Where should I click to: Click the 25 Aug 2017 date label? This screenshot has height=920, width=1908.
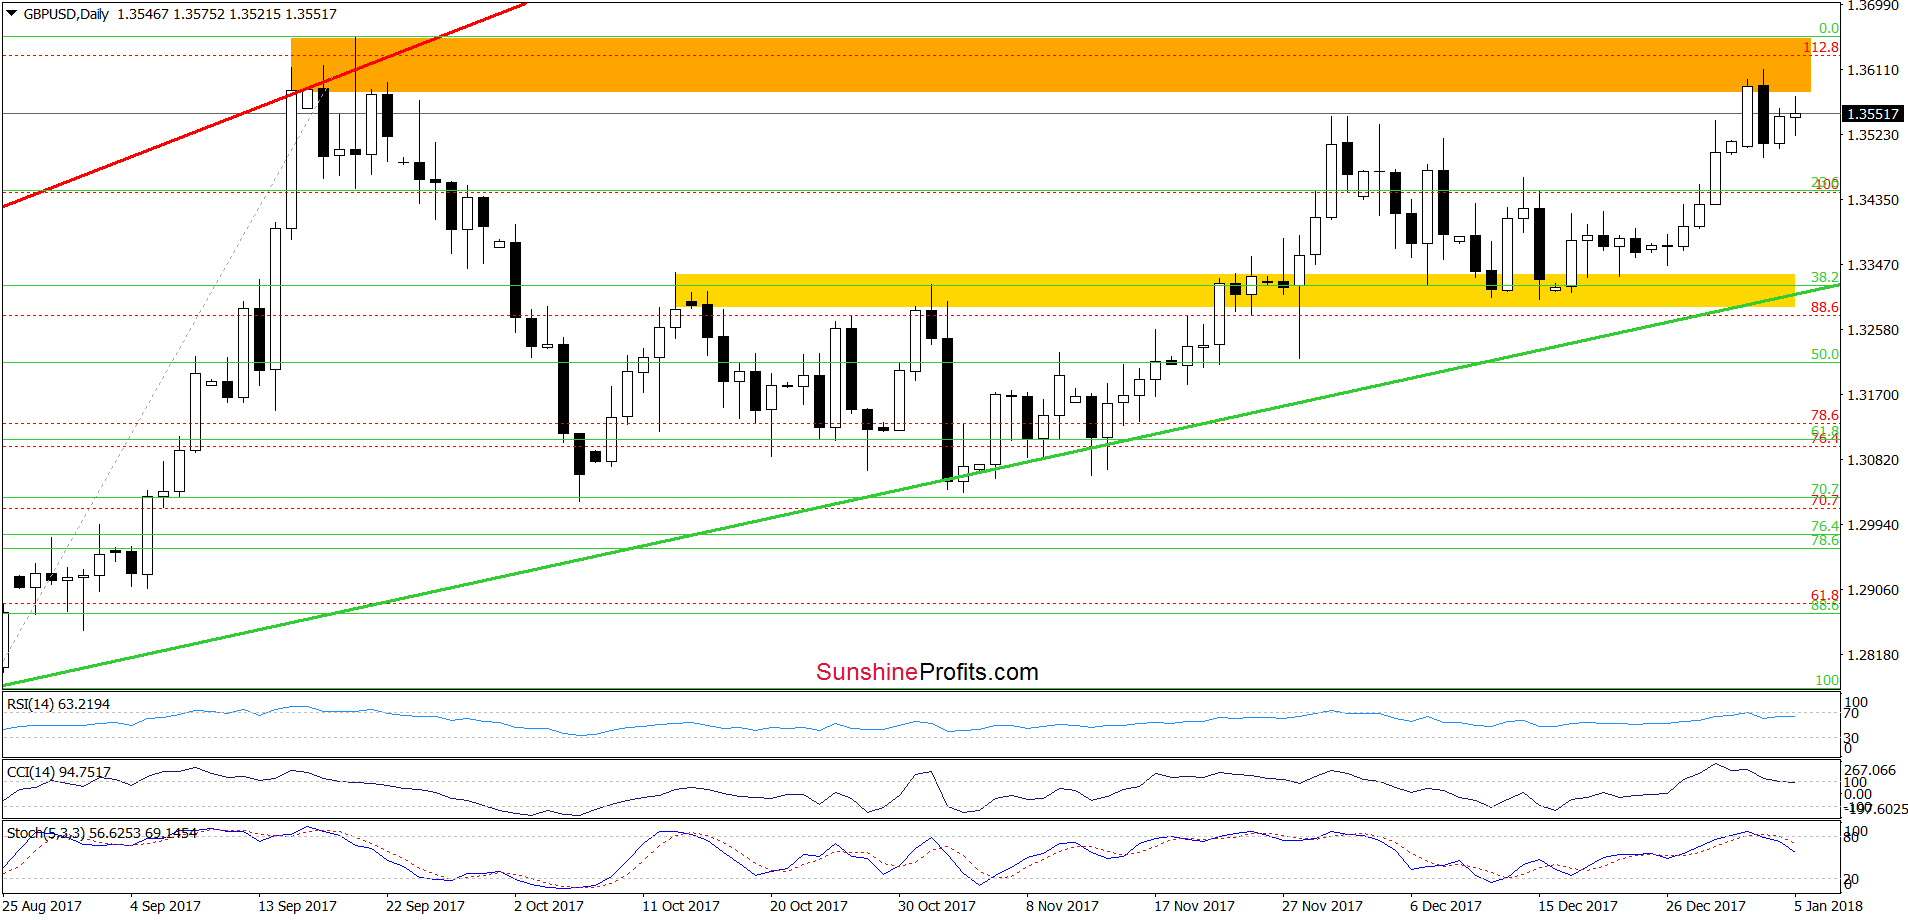[x=43, y=906]
